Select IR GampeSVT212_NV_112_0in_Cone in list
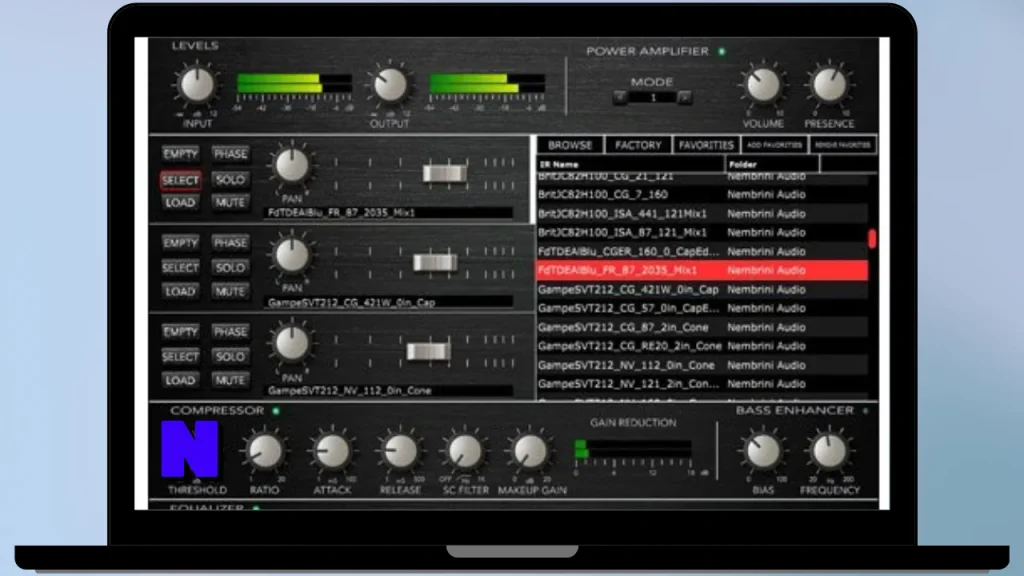 pos(703,365)
